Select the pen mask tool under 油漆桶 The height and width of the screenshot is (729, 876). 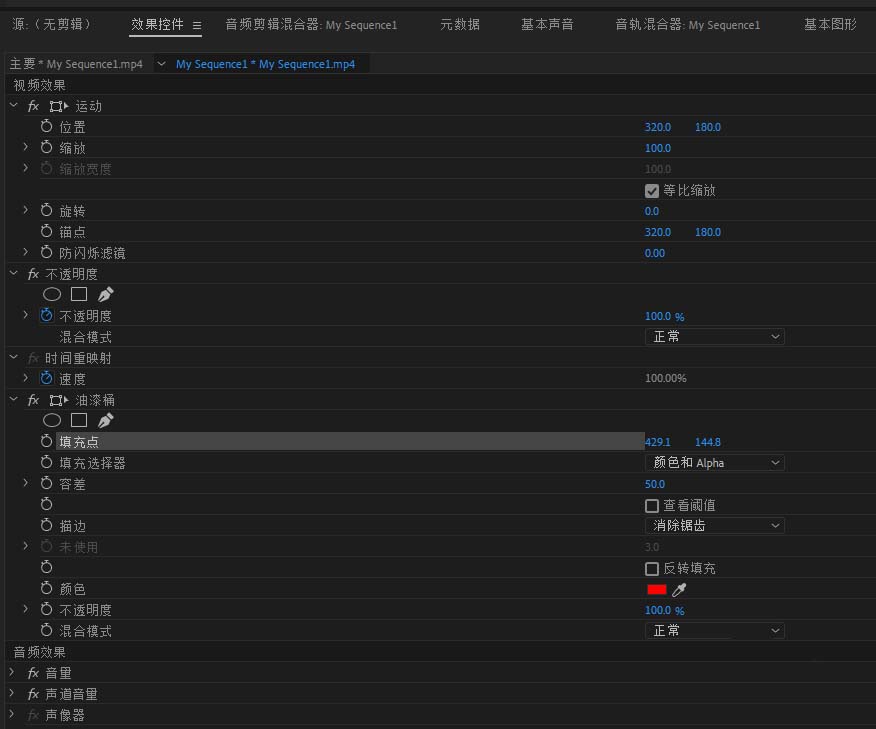[x=106, y=420]
